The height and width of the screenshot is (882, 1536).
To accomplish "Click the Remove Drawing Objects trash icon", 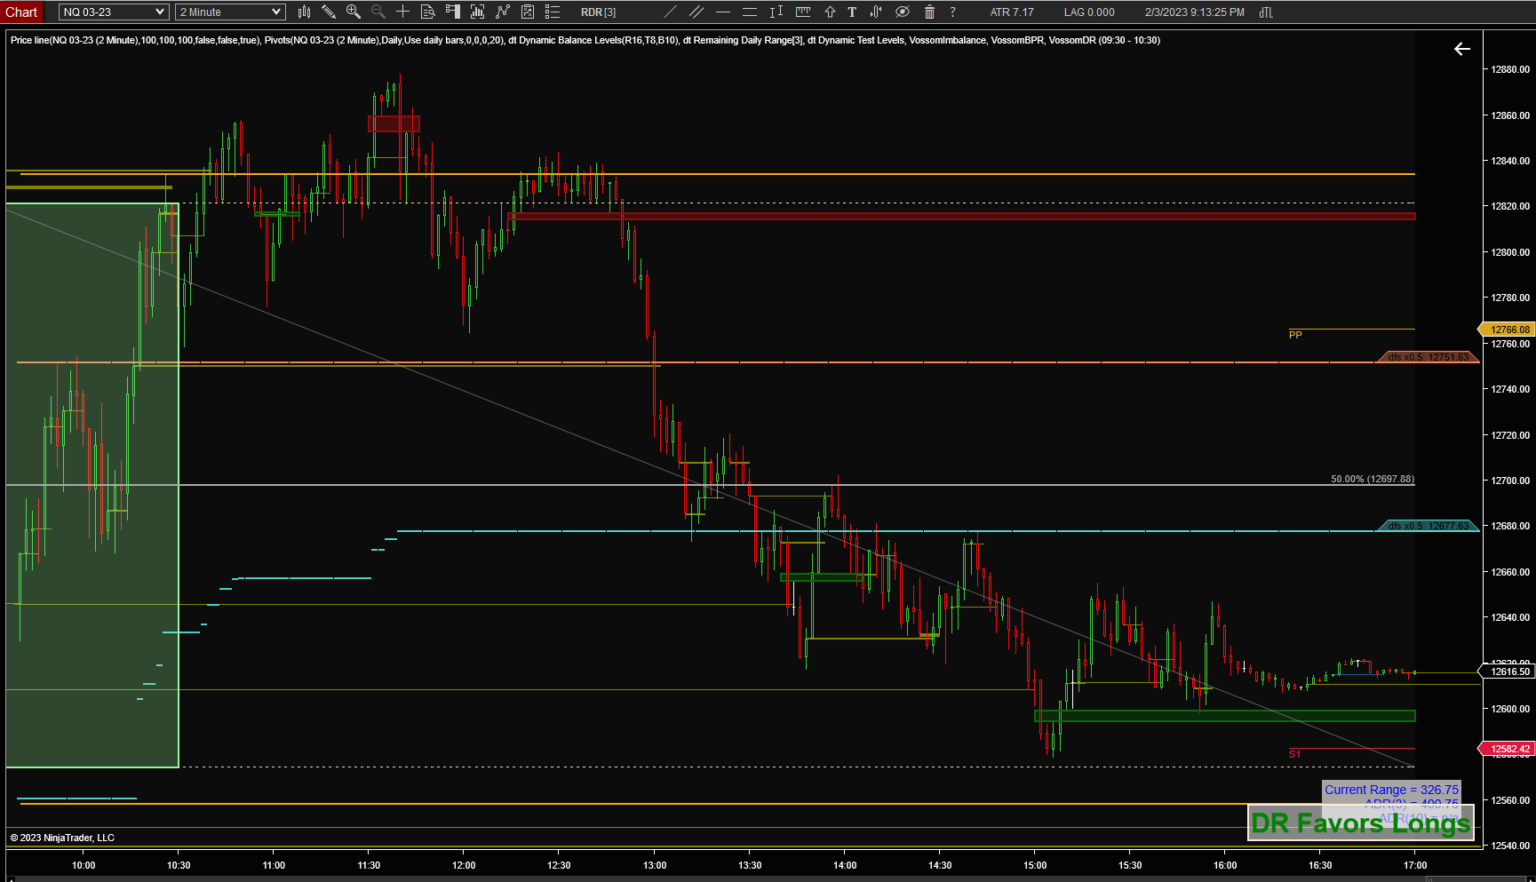I will click(x=929, y=12).
